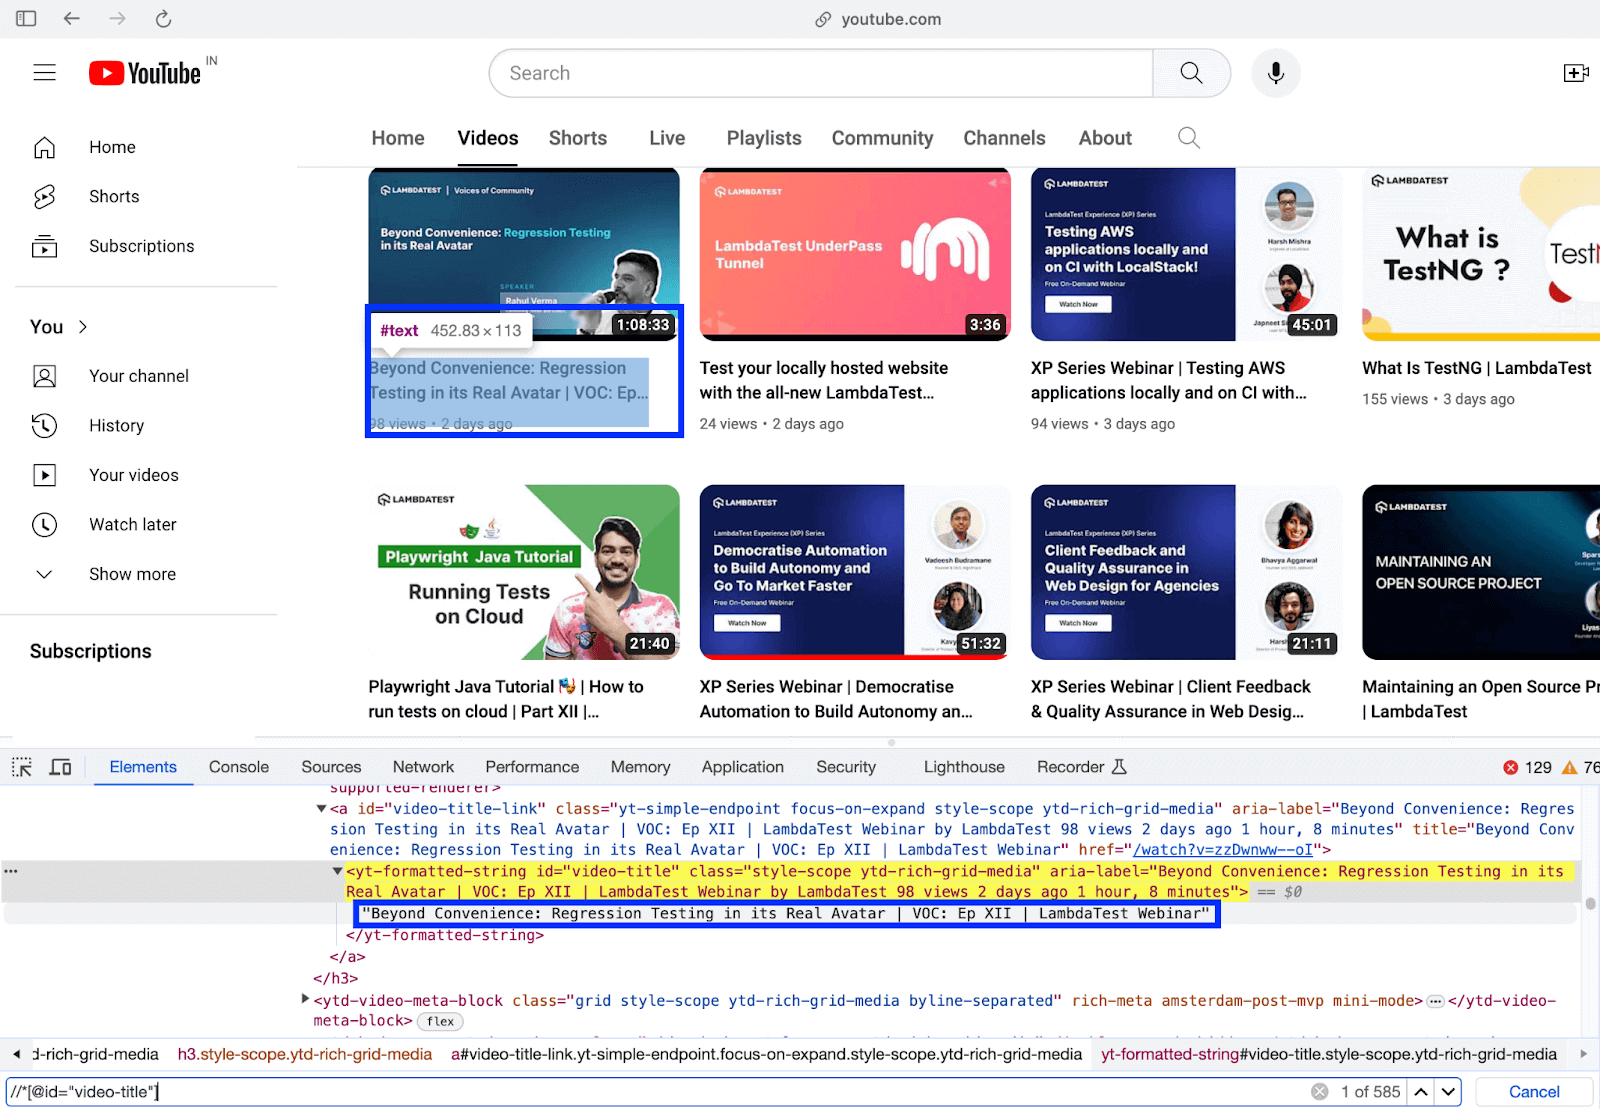The height and width of the screenshot is (1109, 1600).
Task: Select the a#video-title-link breadcrumb
Action: tap(766, 1054)
